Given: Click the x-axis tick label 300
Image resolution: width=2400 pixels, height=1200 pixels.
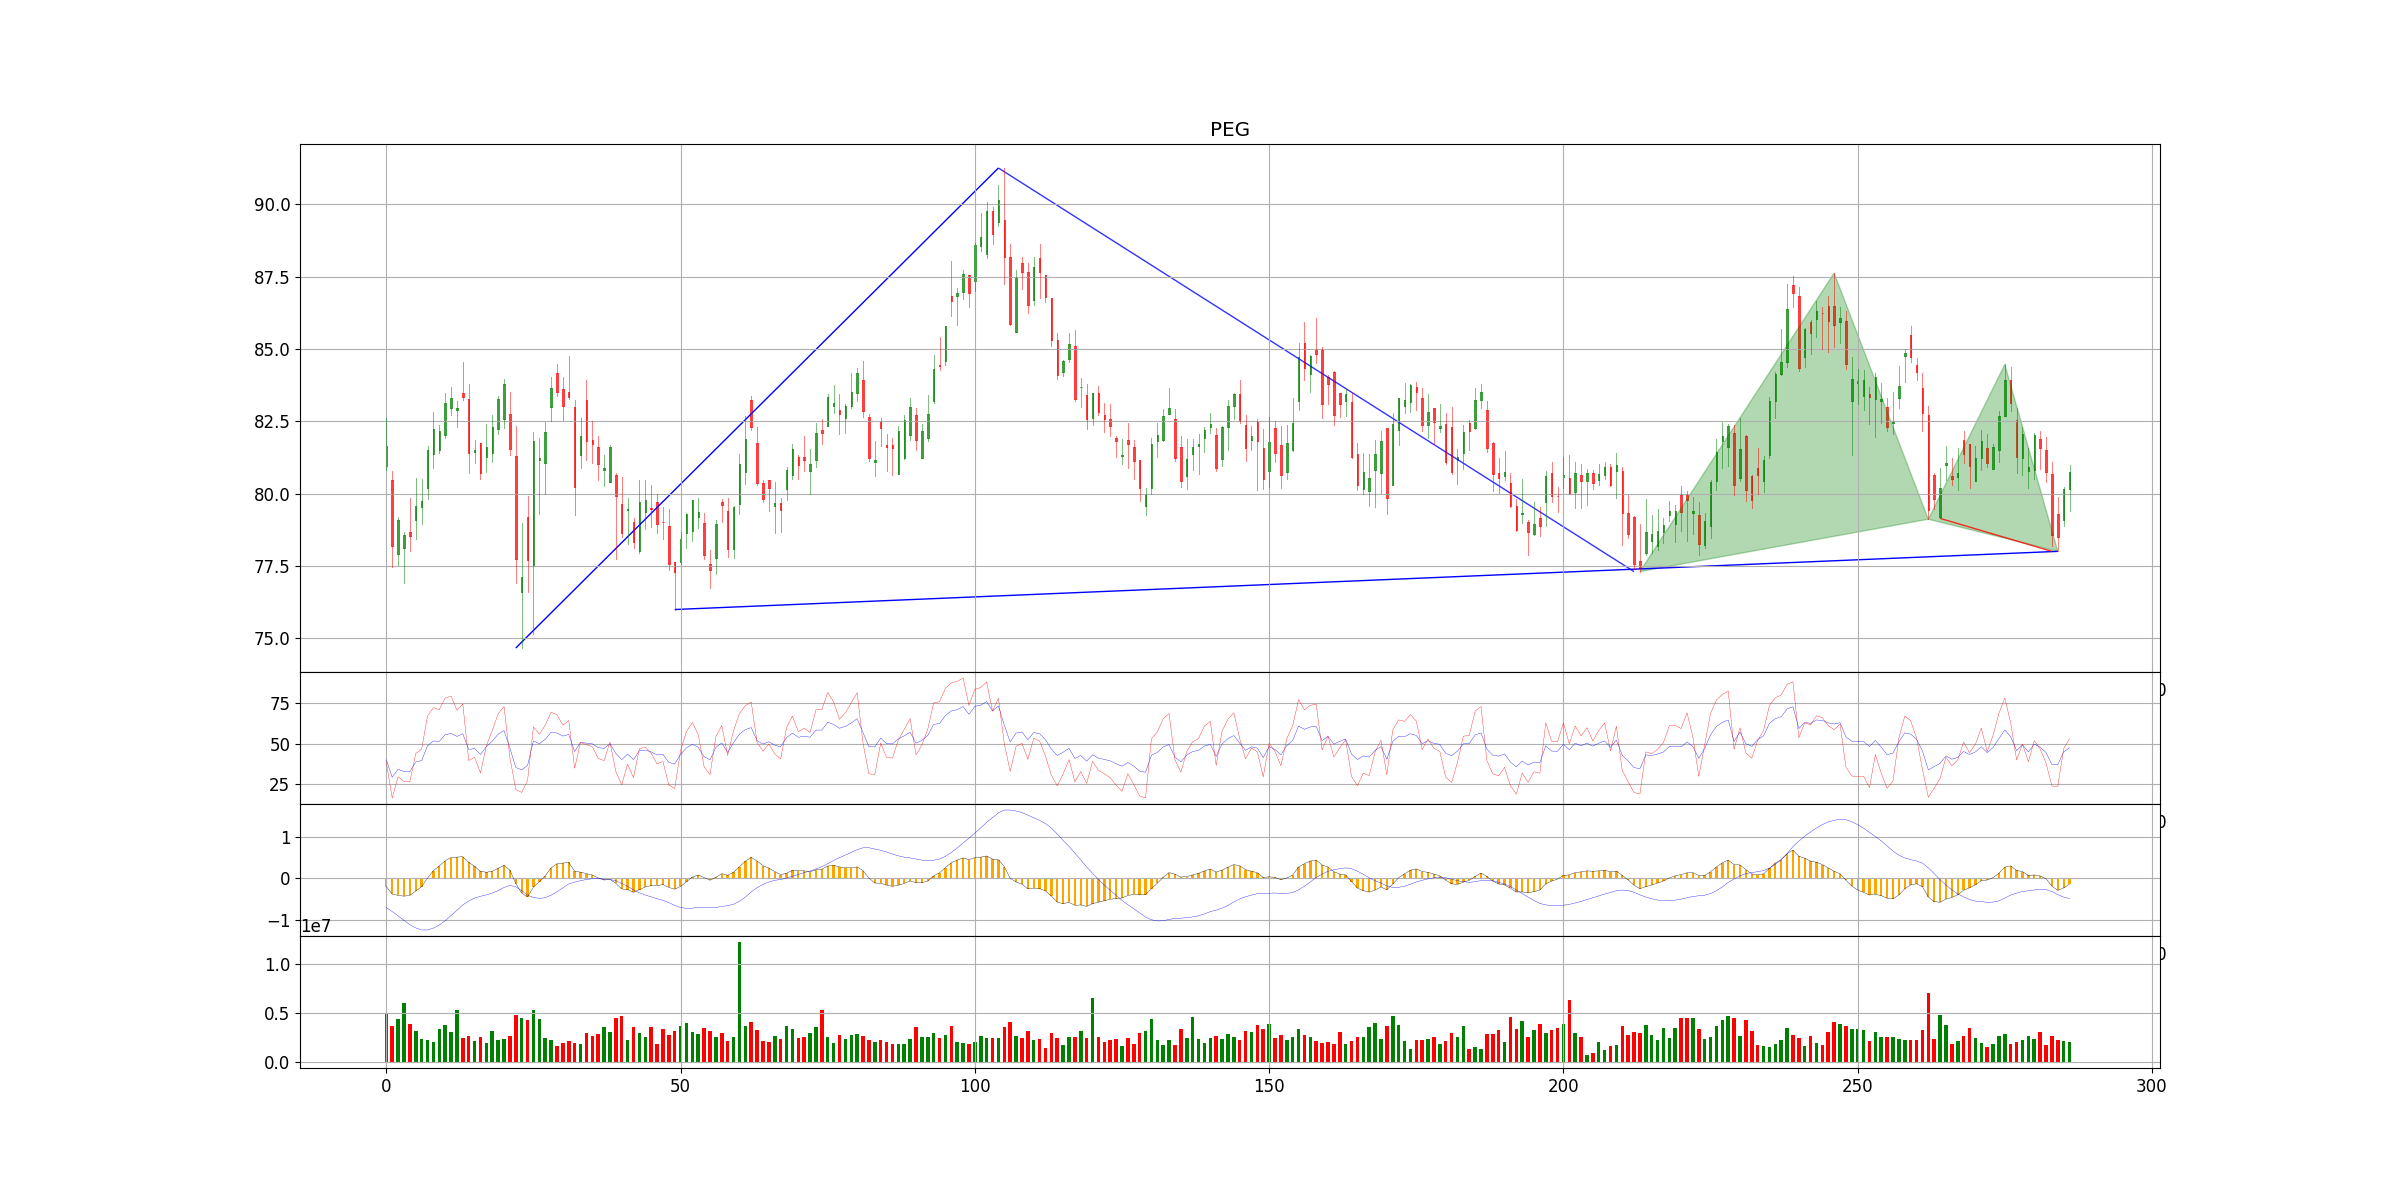Looking at the screenshot, I should coord(2151,1087).
